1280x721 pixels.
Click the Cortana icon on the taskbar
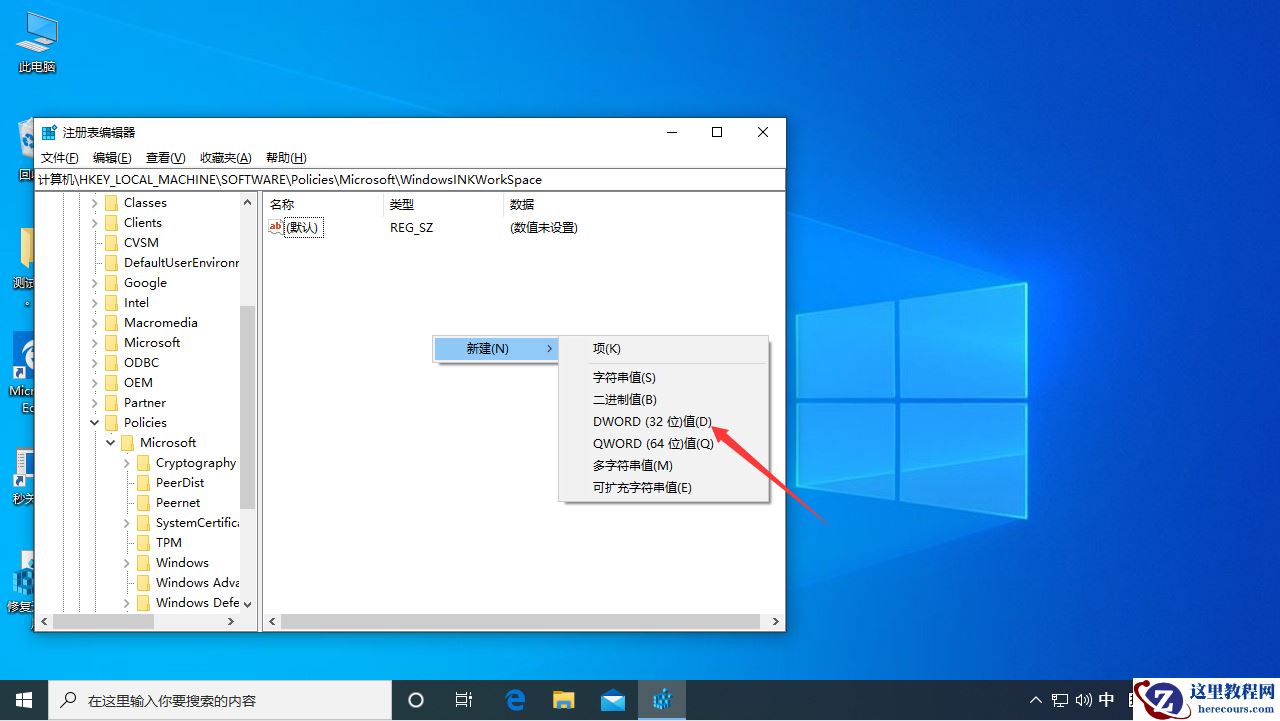coord(415,700)
